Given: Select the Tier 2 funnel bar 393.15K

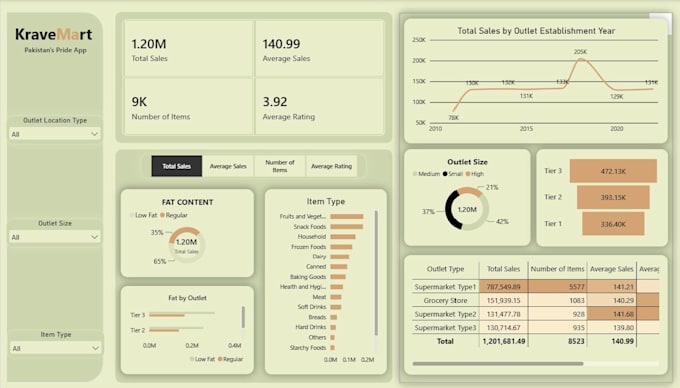Looking at the screenshot, I should pos(613,197).
